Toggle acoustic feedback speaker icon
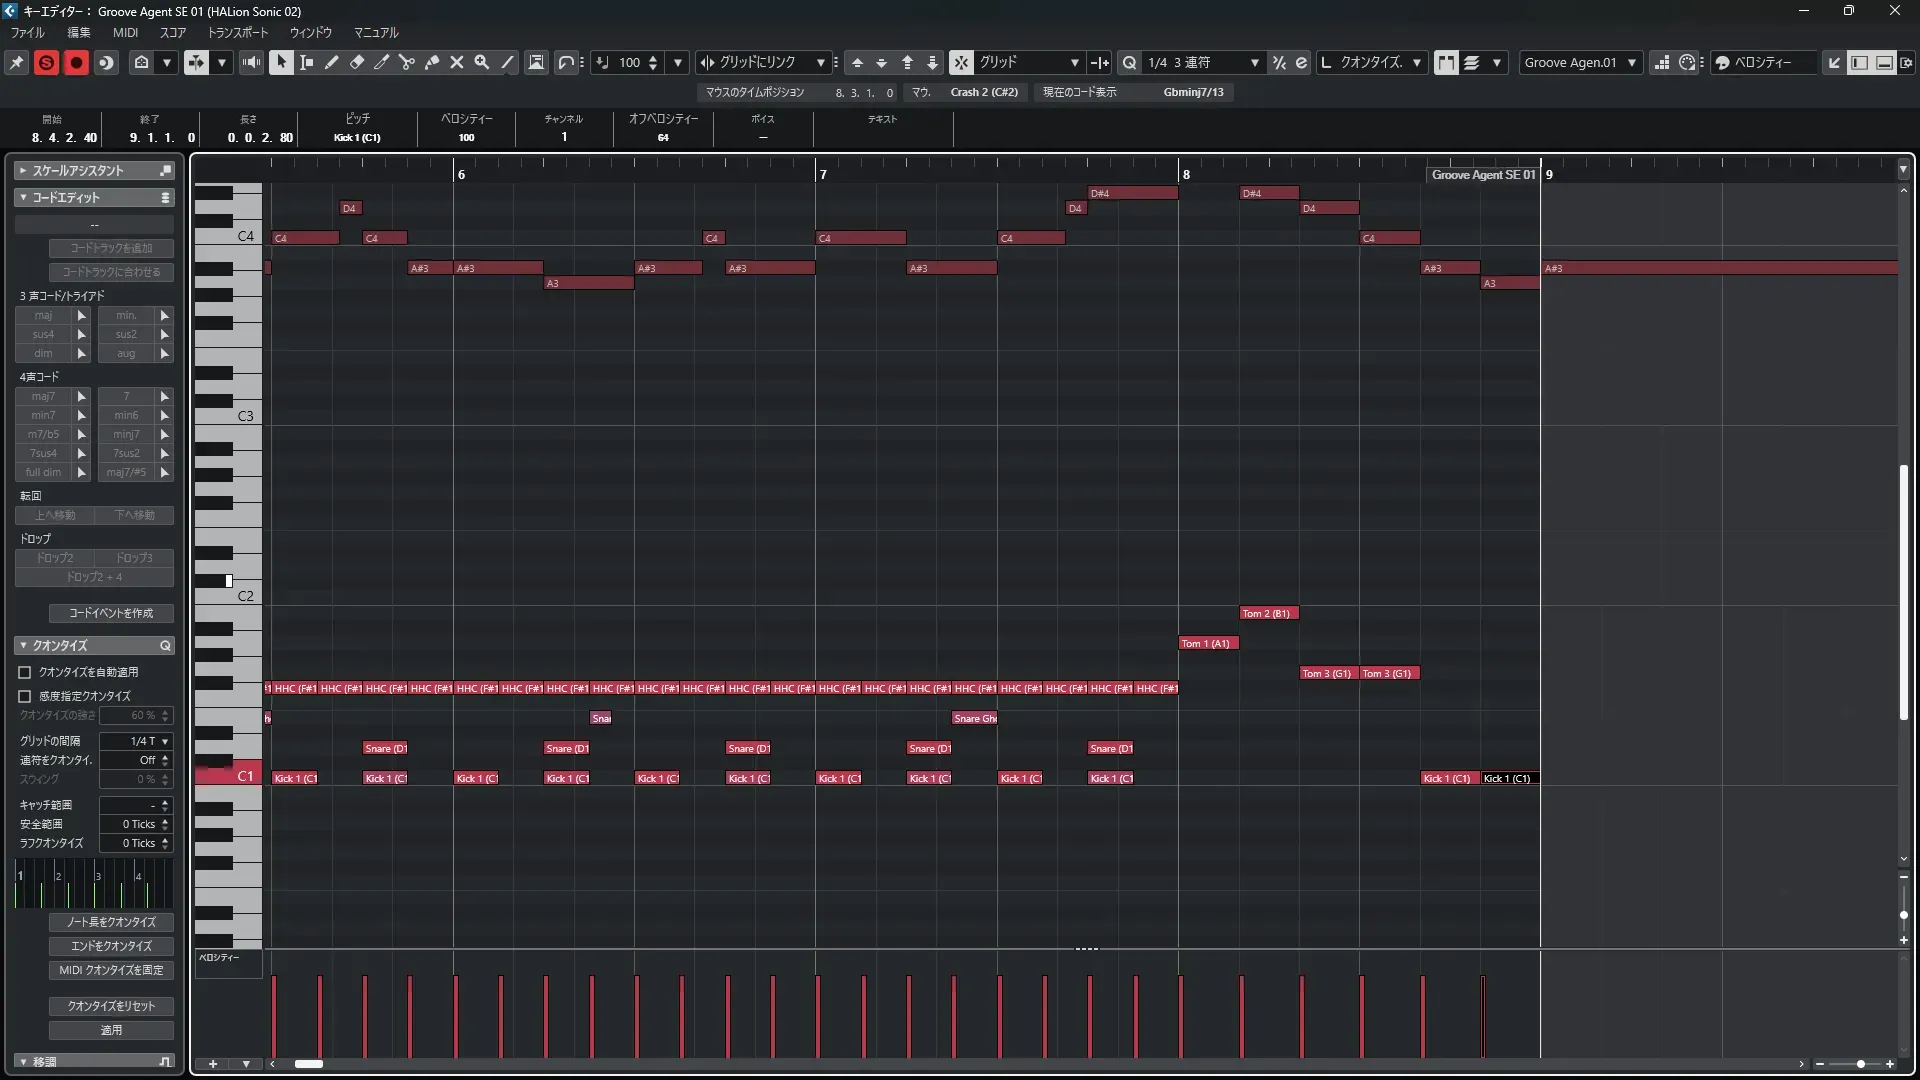1920x1080 pixels. [251, 62]
